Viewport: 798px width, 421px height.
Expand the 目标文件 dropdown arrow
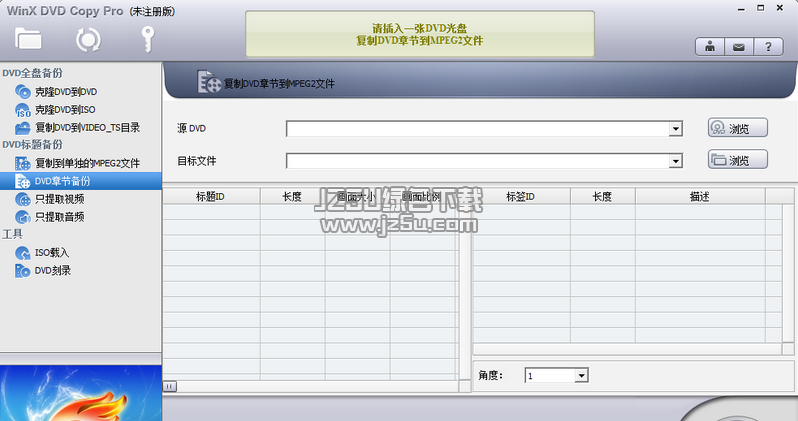click(x=675, y=161)
